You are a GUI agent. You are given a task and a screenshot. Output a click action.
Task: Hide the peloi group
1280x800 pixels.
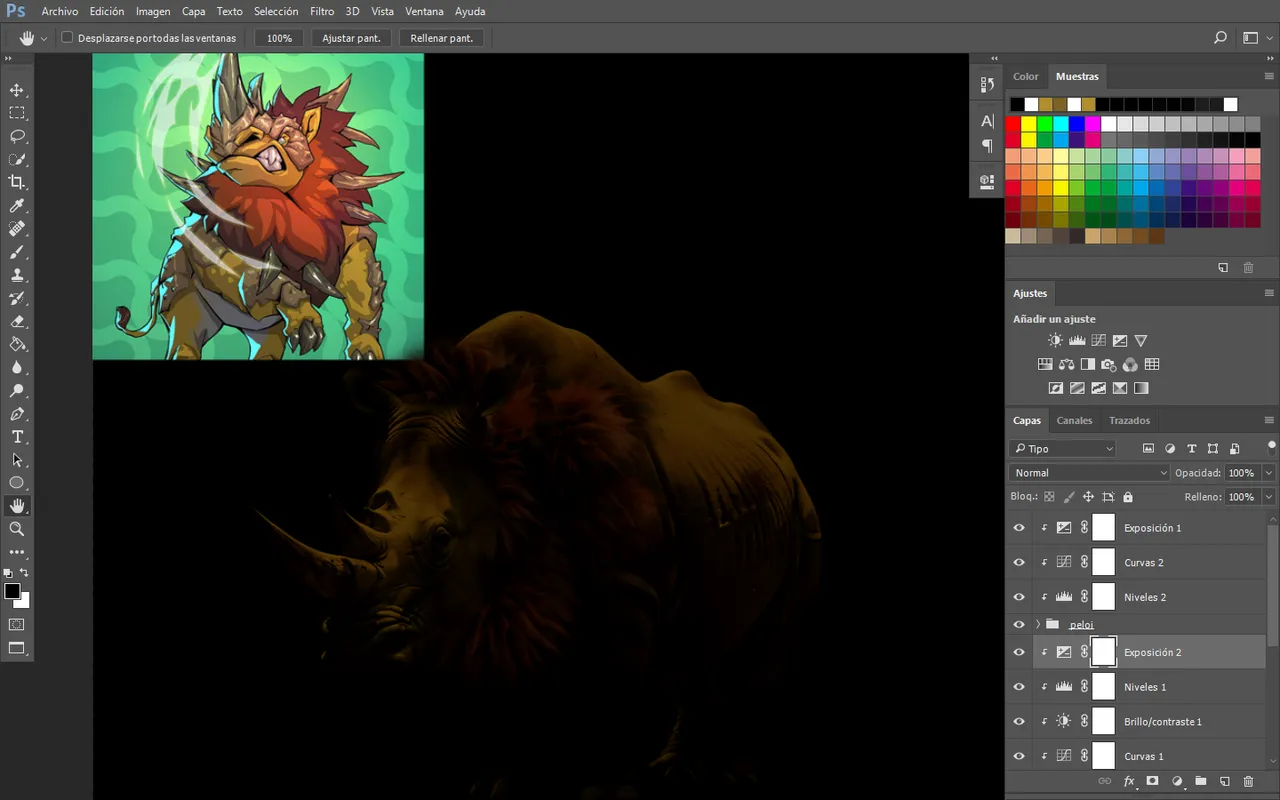click(1019, 624)
